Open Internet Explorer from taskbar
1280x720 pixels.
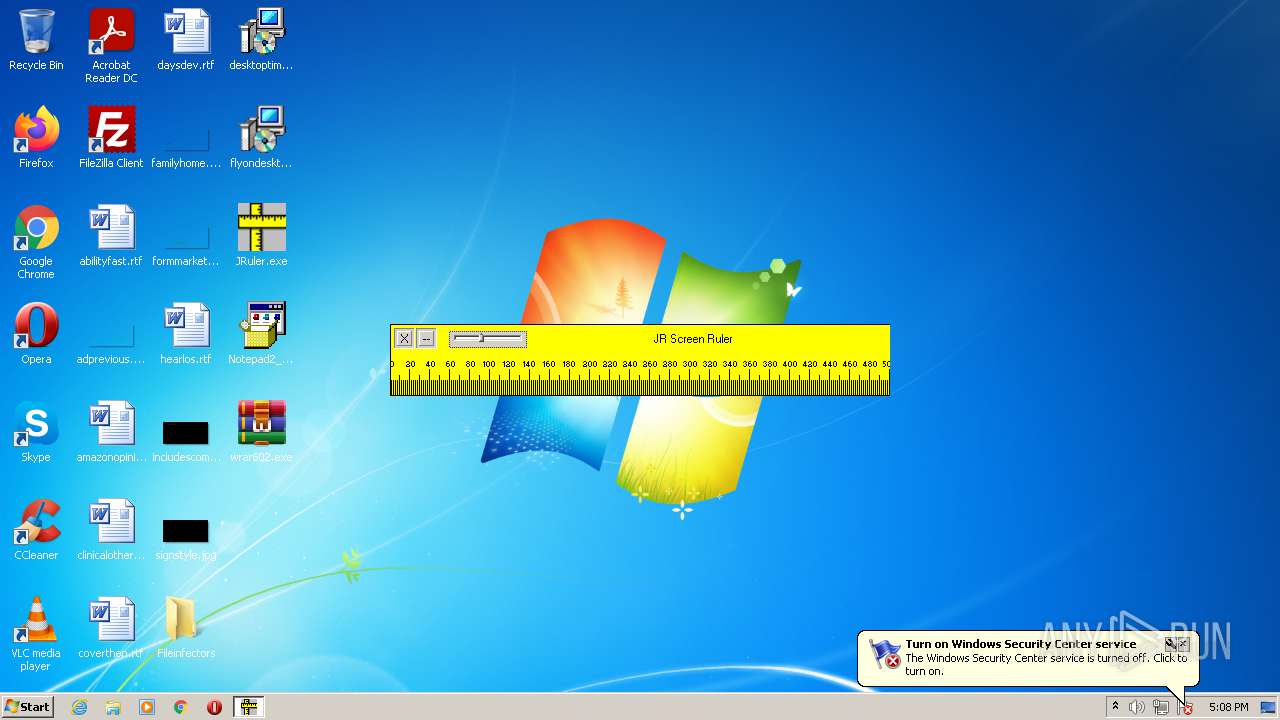[79, 707]
